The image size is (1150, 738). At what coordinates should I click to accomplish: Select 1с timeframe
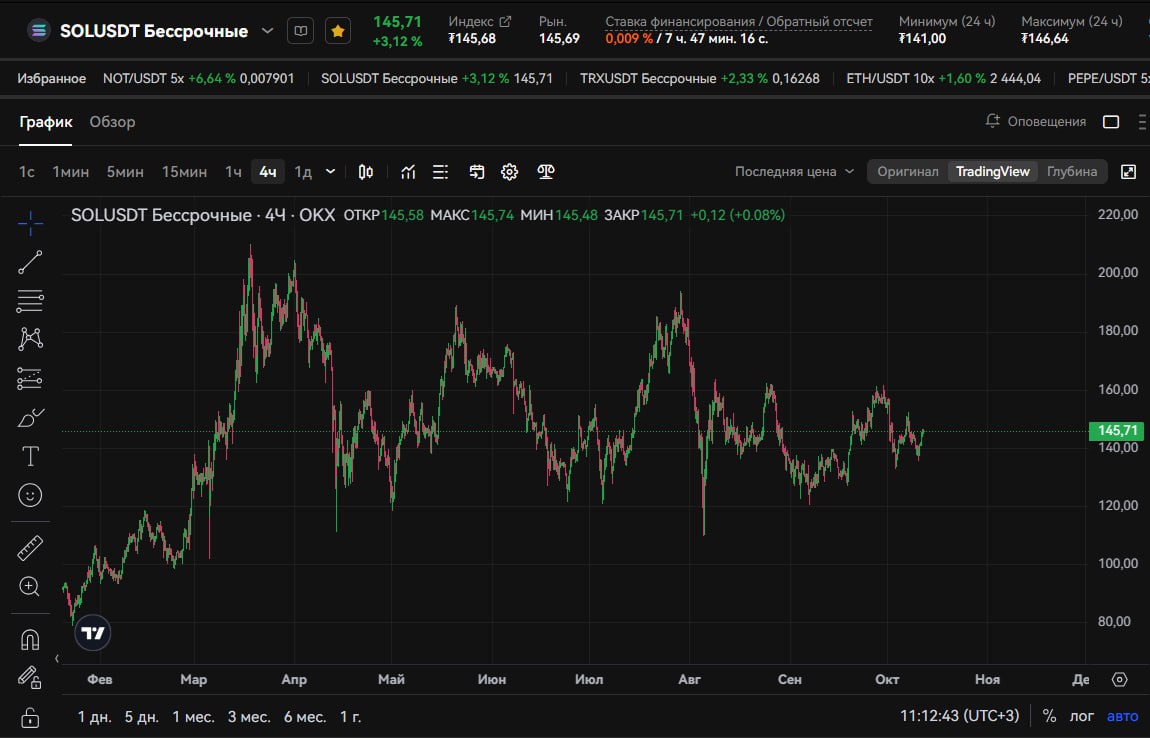click(x=27, y=172)
